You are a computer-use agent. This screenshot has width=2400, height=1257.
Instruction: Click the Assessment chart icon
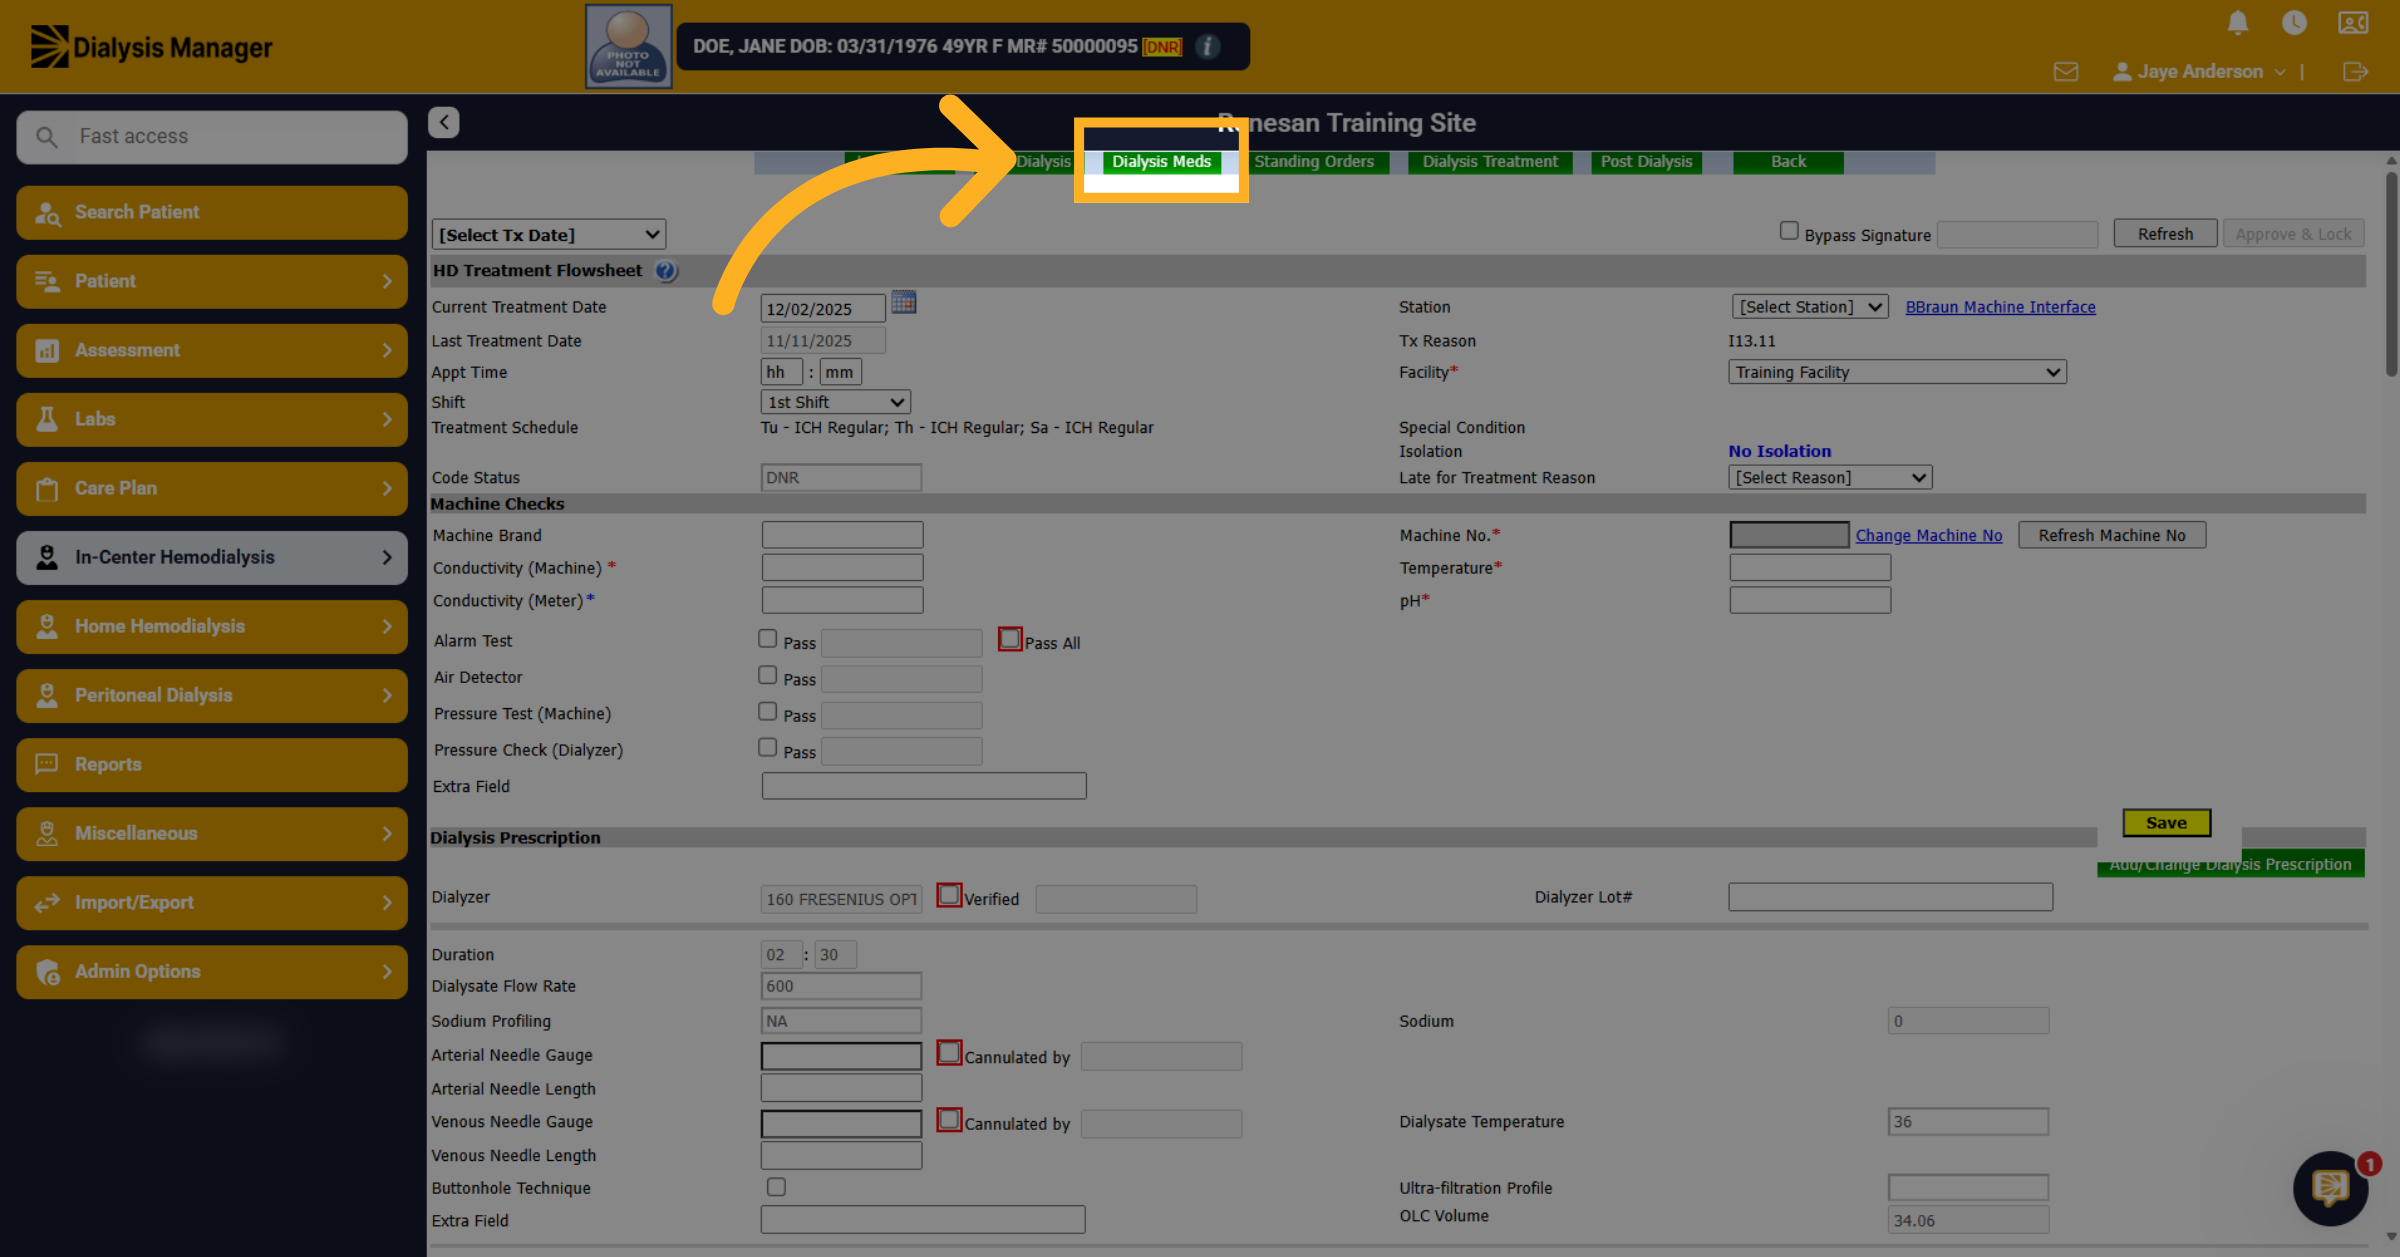(47, 350)
